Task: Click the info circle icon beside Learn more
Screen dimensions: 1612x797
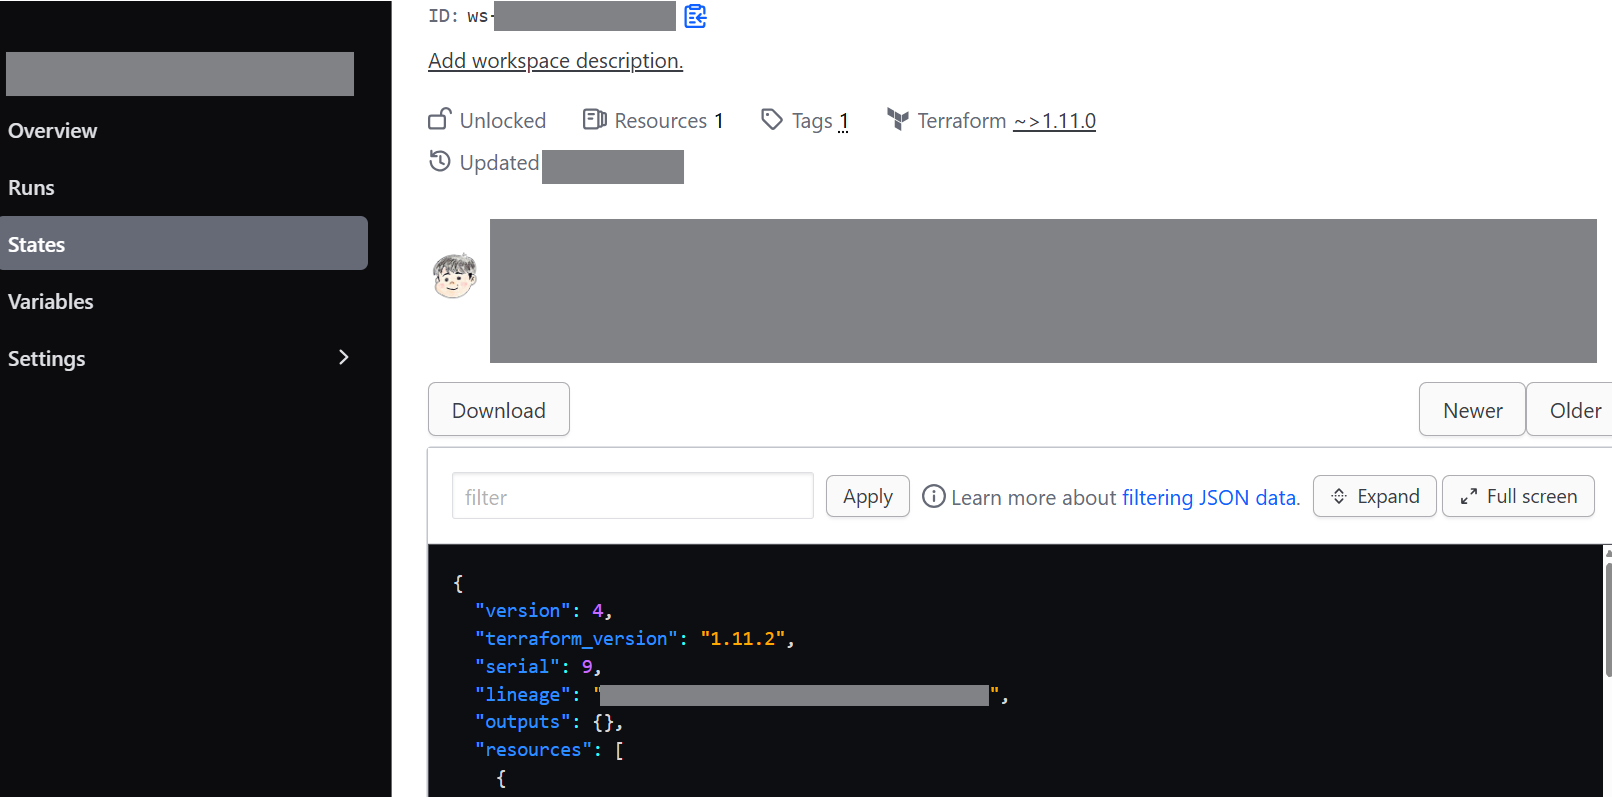Action: click(933, 496)
